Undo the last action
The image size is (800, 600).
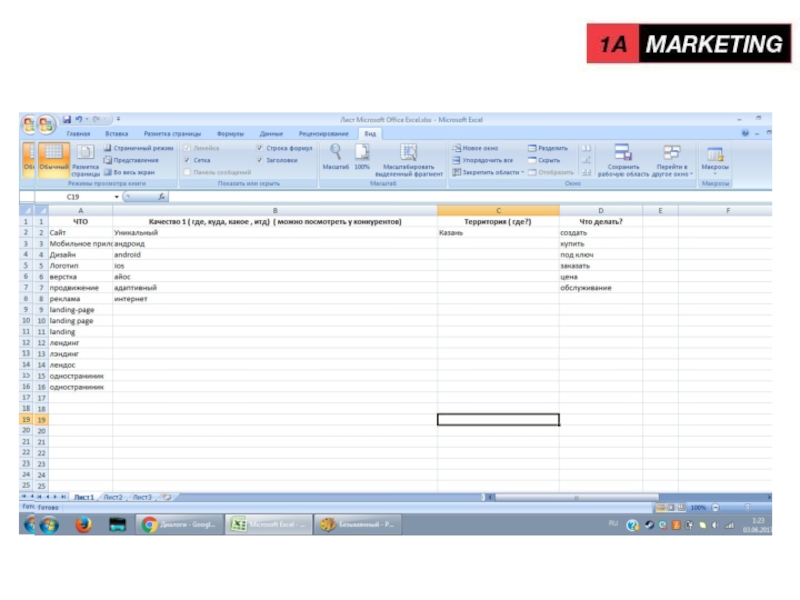click(x=79, y=119)
